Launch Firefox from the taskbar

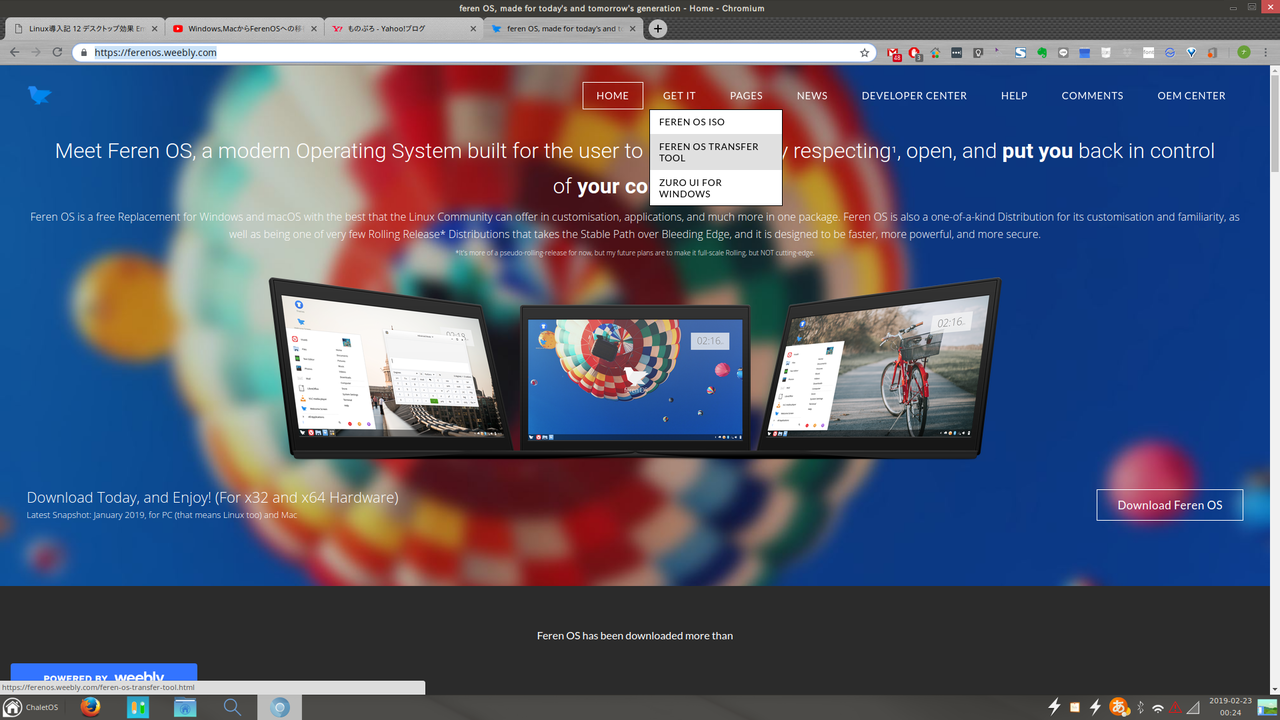click(91, 707)
